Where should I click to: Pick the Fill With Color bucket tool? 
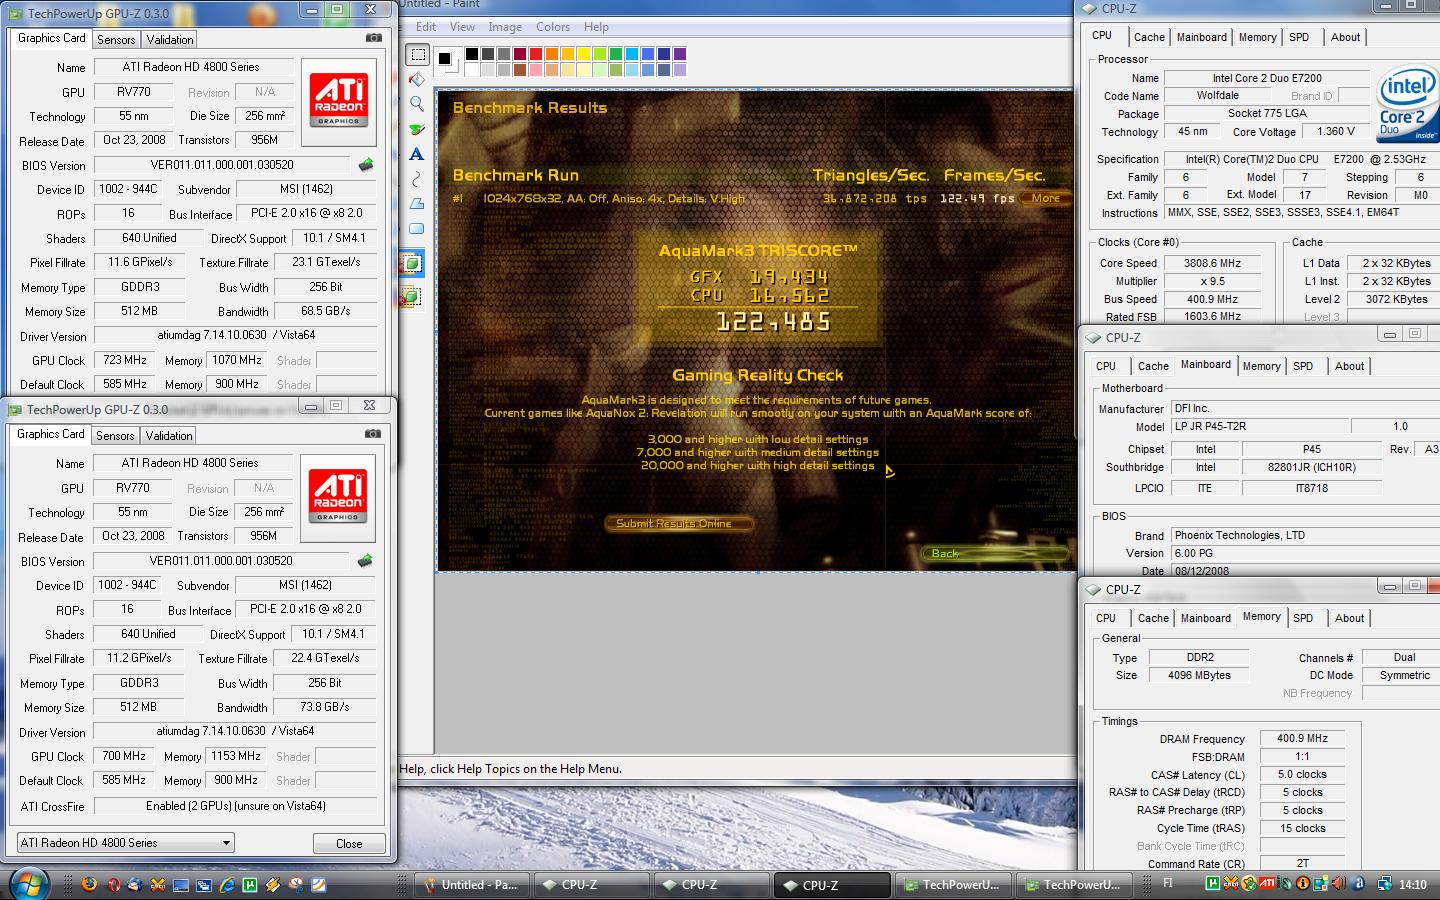(417, 80)
